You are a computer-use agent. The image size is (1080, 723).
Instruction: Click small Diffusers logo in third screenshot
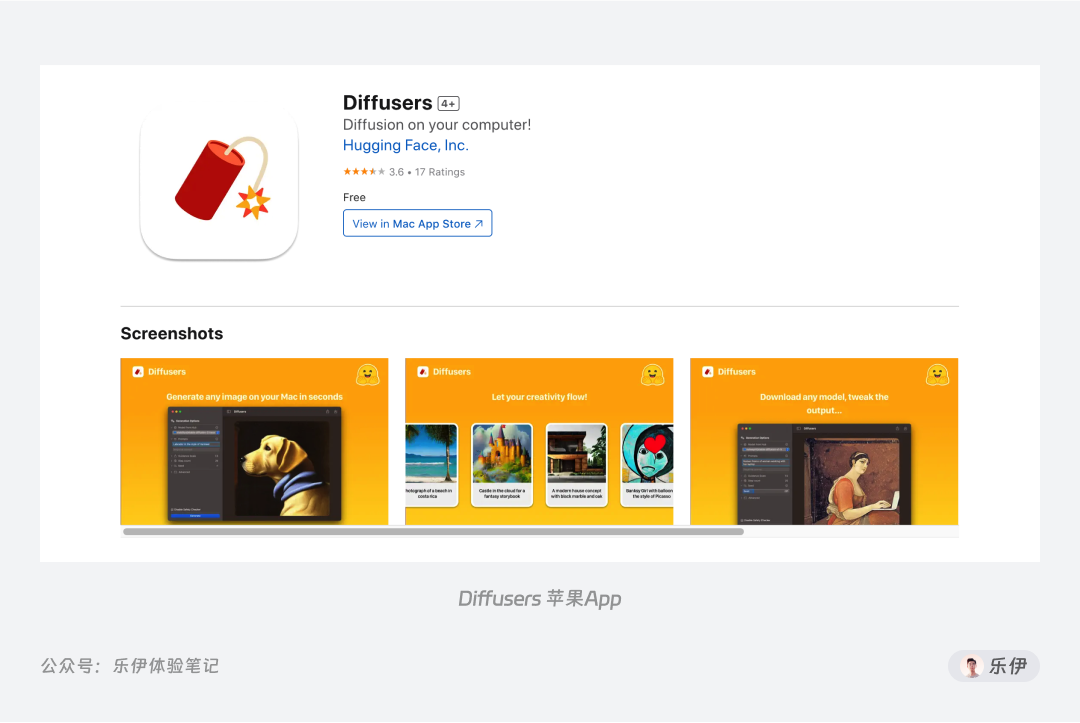(x=707, y=372)
